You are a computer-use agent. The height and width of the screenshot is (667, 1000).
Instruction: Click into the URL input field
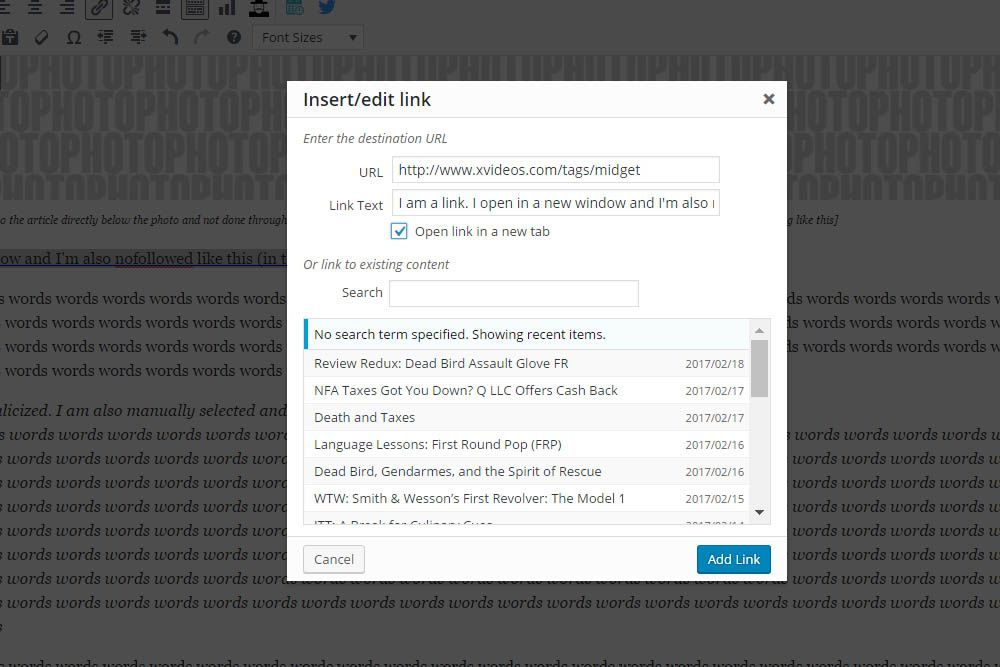(x=555, y=170)
